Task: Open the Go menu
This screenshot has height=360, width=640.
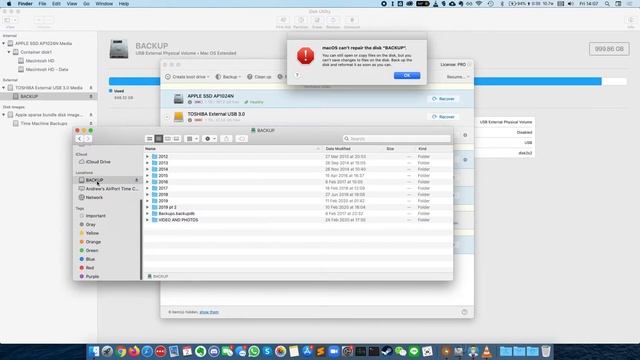Action: tap(86, 4)
